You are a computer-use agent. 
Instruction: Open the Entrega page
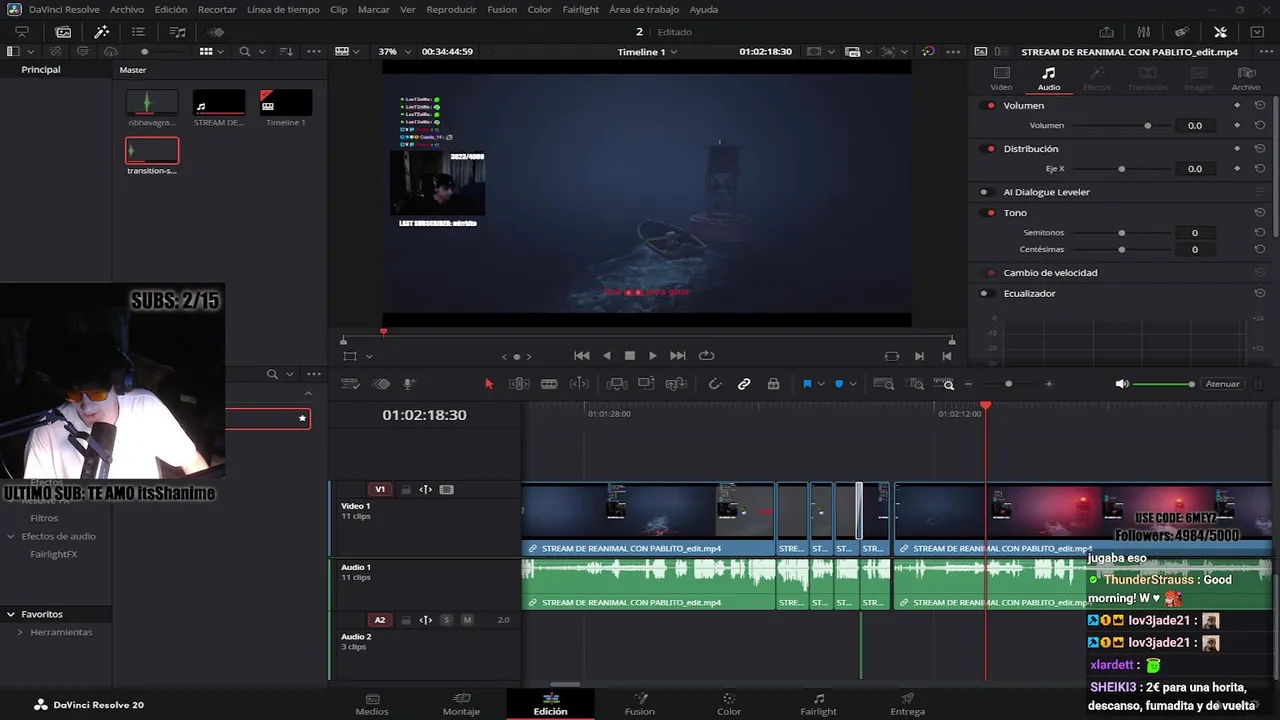907,704
